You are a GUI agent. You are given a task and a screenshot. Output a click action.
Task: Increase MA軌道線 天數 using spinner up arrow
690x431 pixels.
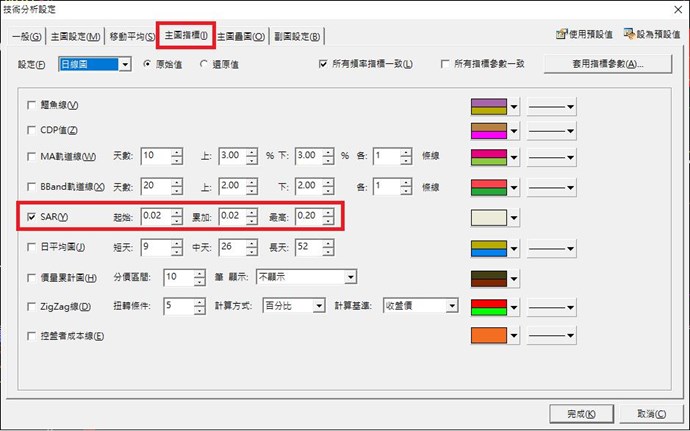pyautogui.click(x=177, y=151)
